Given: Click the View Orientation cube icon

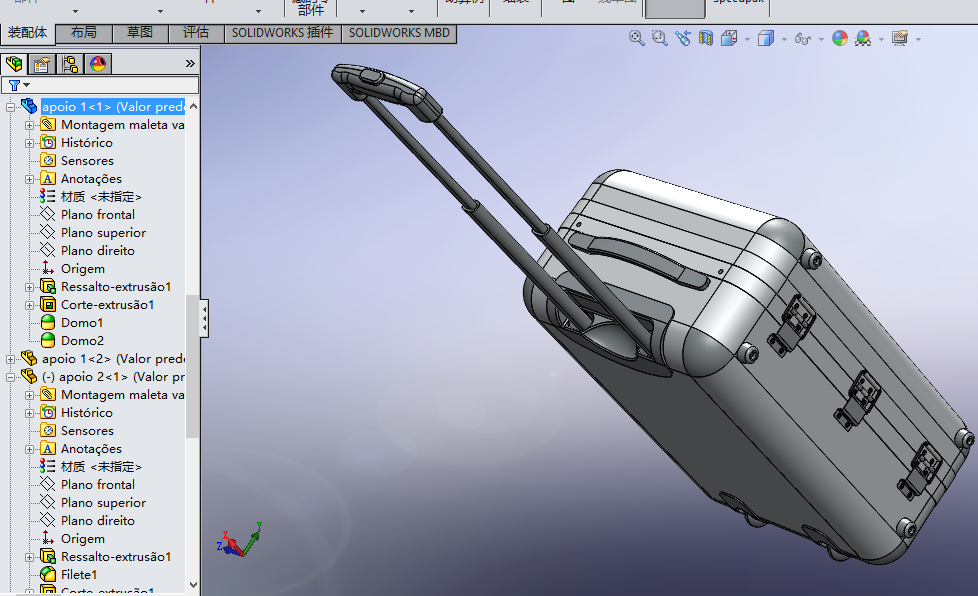Looking at the screenshot, I should pos(729,39).
